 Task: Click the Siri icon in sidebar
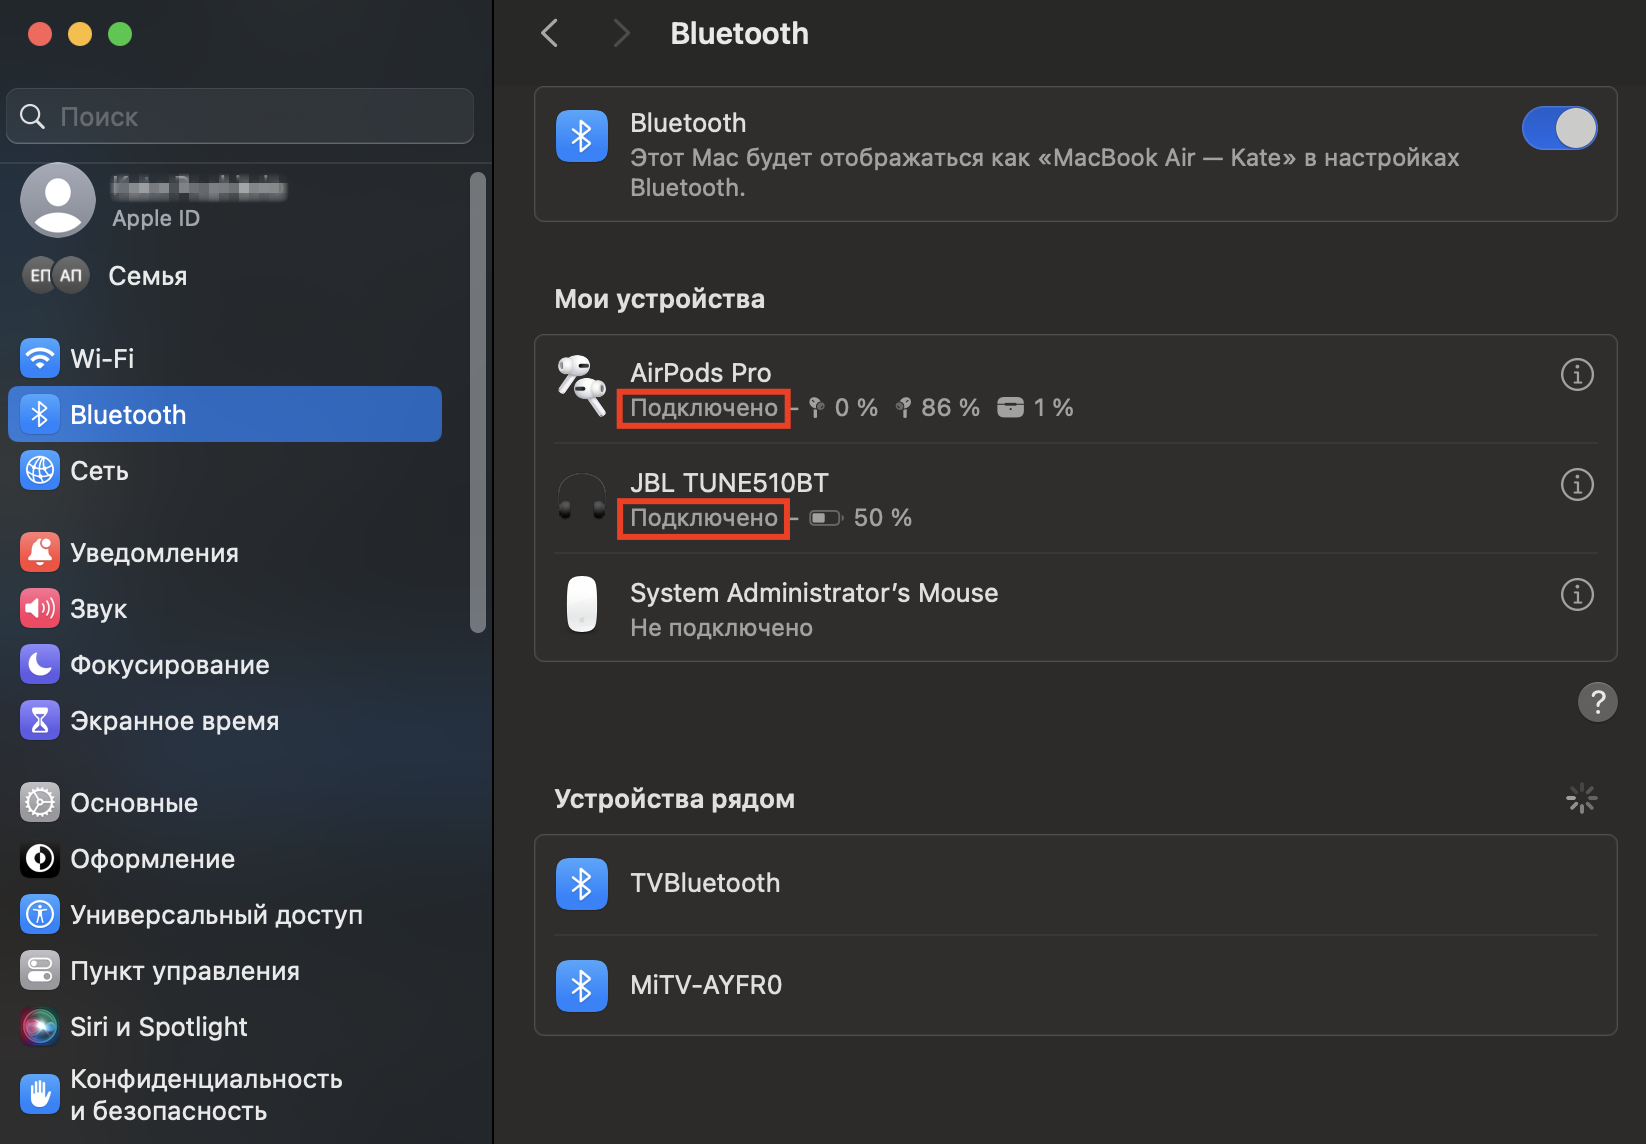click(x=40, y=1026)
